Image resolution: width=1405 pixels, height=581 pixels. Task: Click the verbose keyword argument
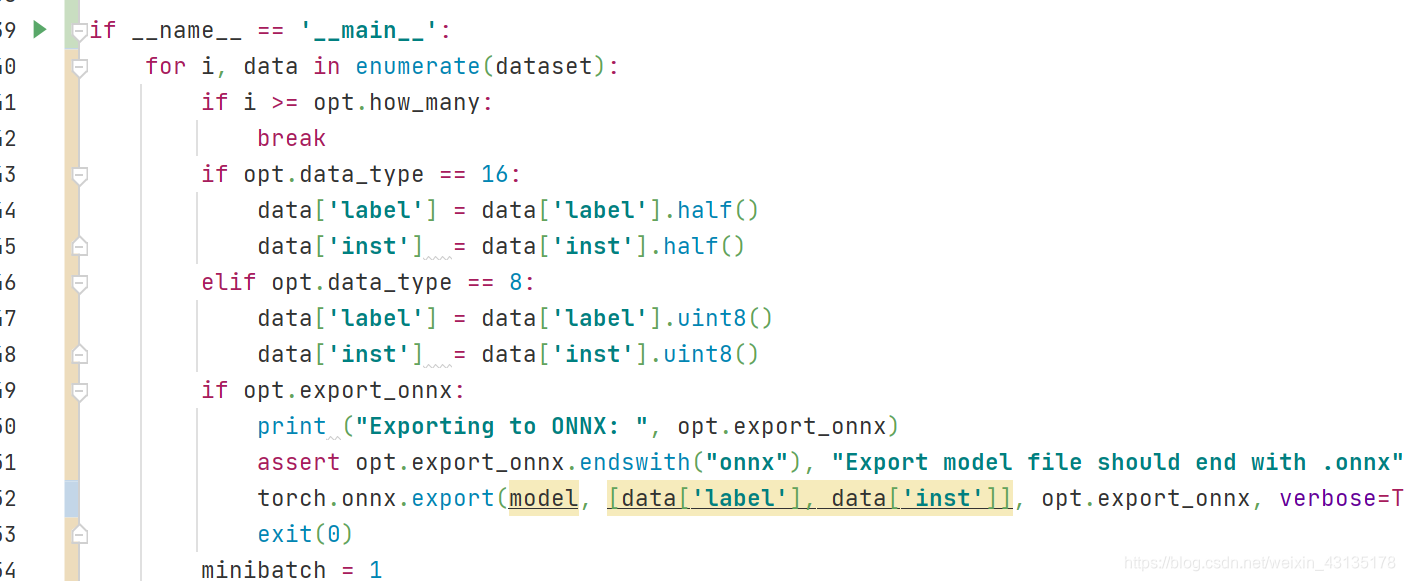1328,498
